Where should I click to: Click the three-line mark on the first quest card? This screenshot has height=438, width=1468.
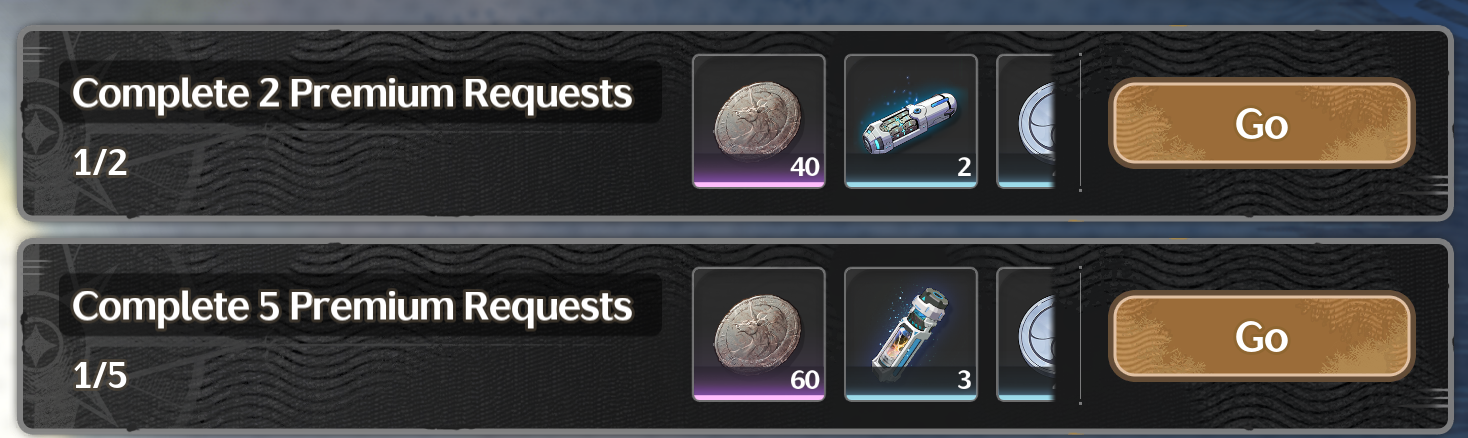pyautogui.click(x=35, y=53)
